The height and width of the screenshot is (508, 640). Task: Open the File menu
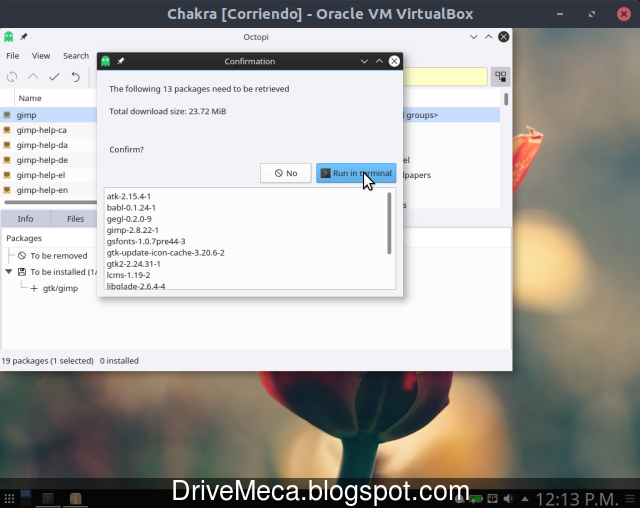click(x=13, y=56)
